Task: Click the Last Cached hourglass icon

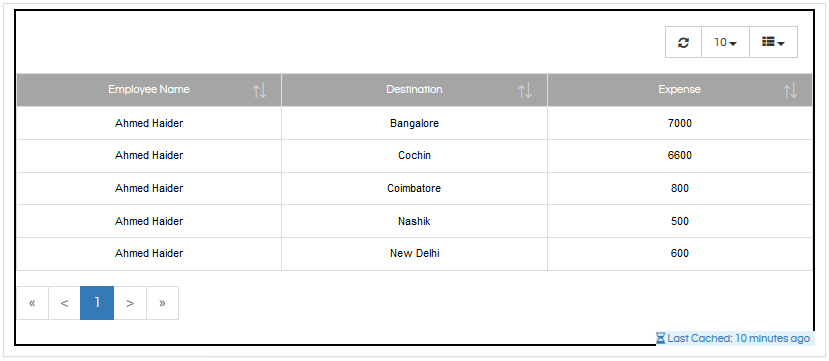Action: pyautogui.click(x=661, y=338)
